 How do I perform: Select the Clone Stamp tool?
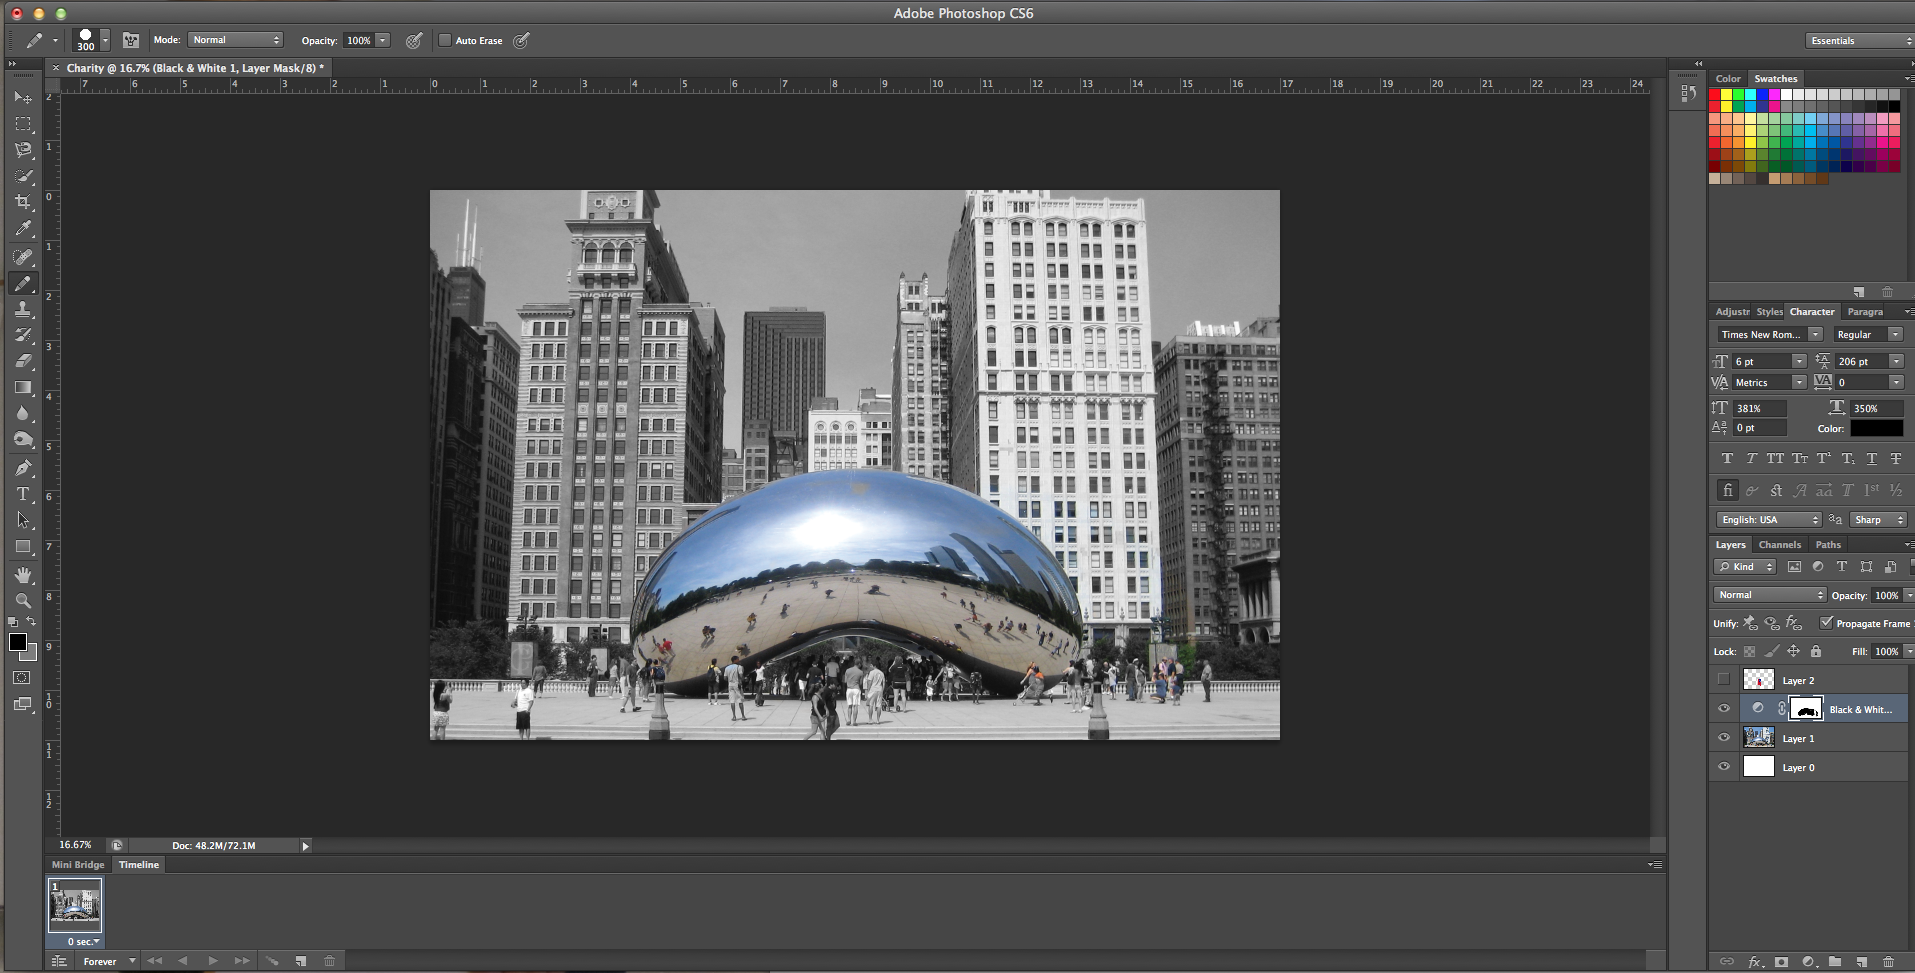(23, 309)
